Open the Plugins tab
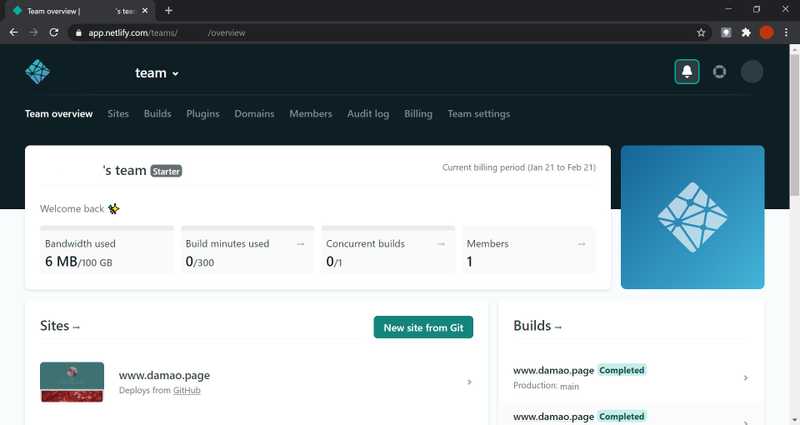Screen dimensions: 800x425 203,114
